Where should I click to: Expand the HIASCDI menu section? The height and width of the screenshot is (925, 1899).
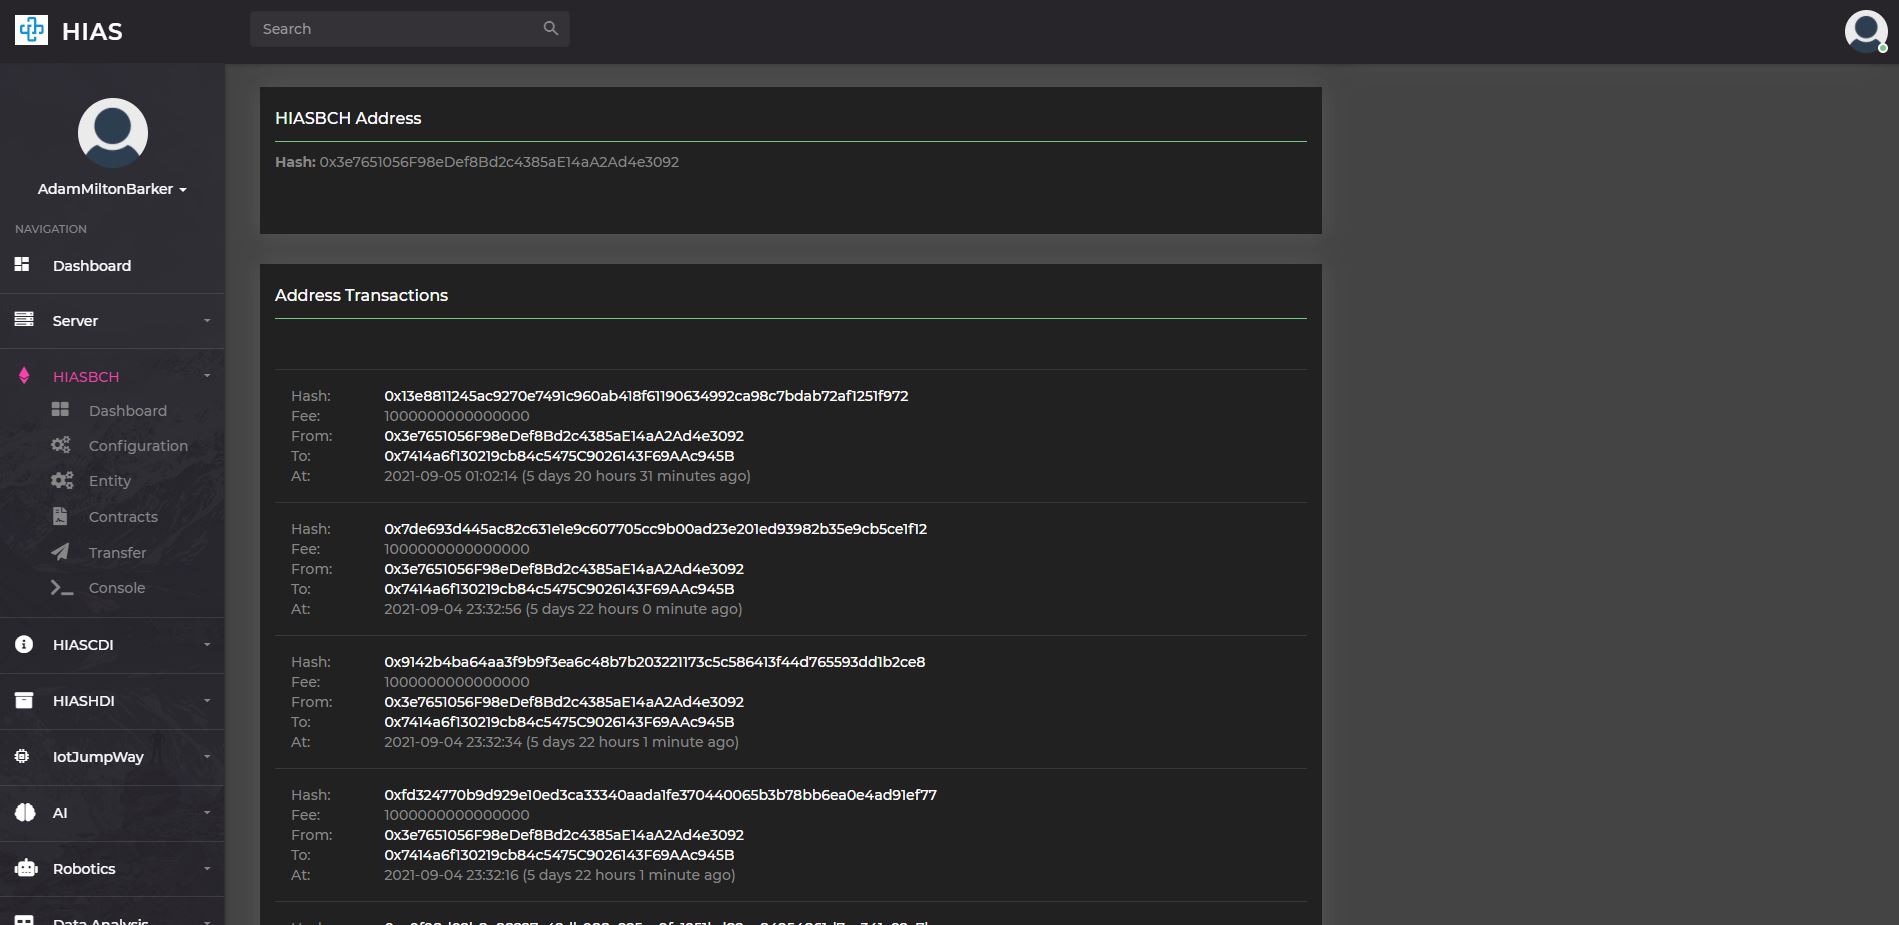click(112, 644)
